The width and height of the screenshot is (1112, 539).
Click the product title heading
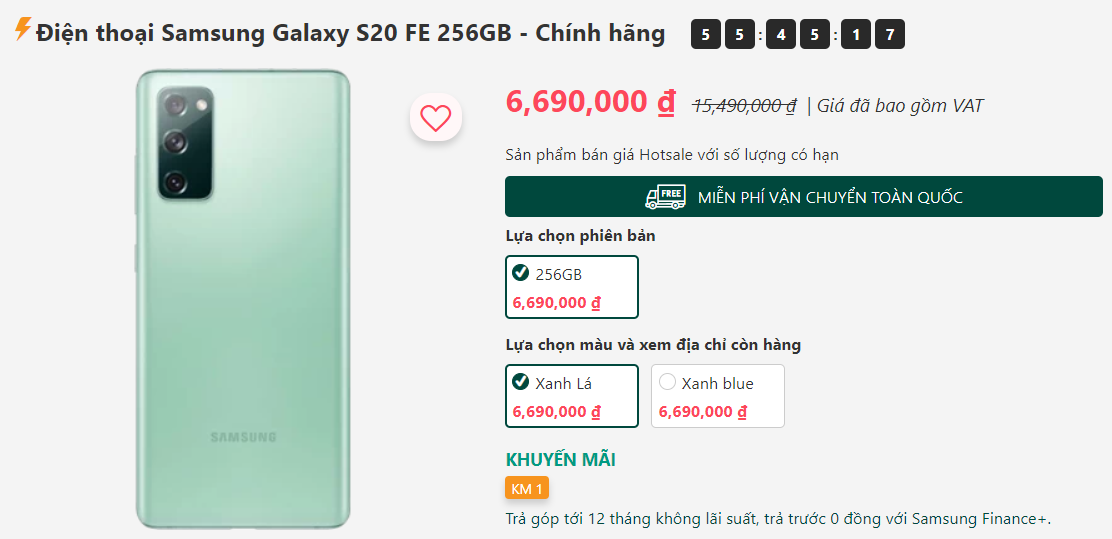350,33
